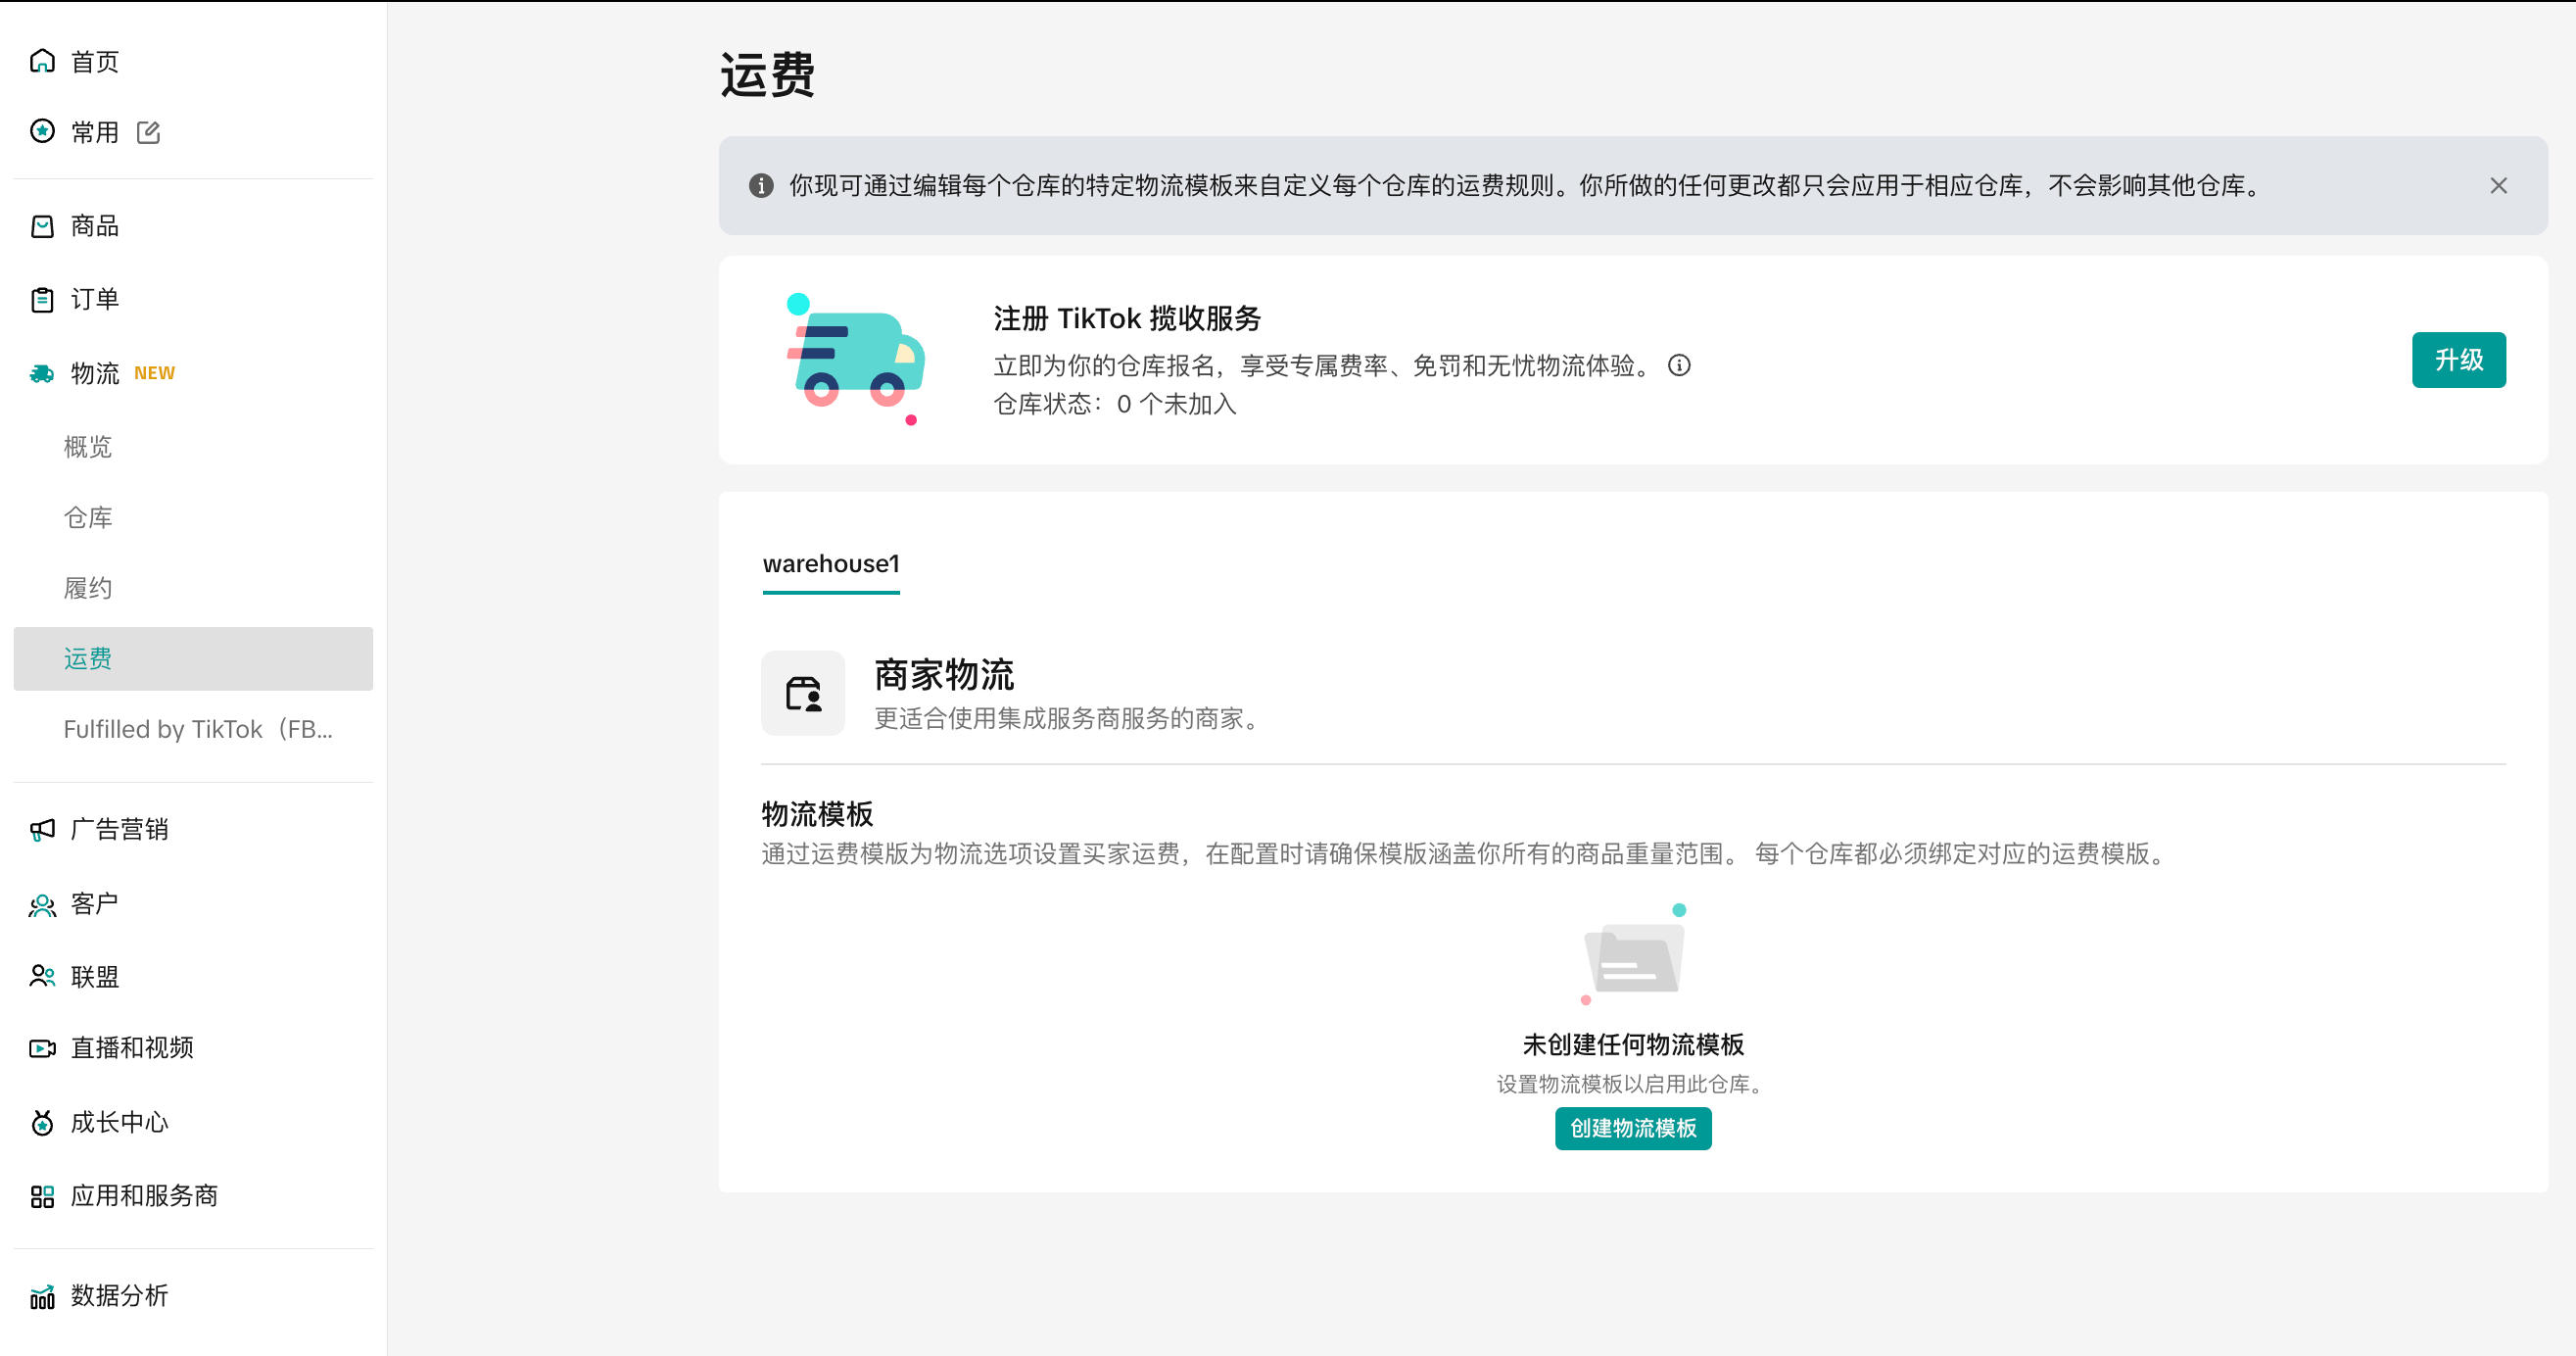This screenshot has height=1356, width=2576.
Task: Go to the 履约 fulfillment submenu item
Action: [x=88, y=588]
